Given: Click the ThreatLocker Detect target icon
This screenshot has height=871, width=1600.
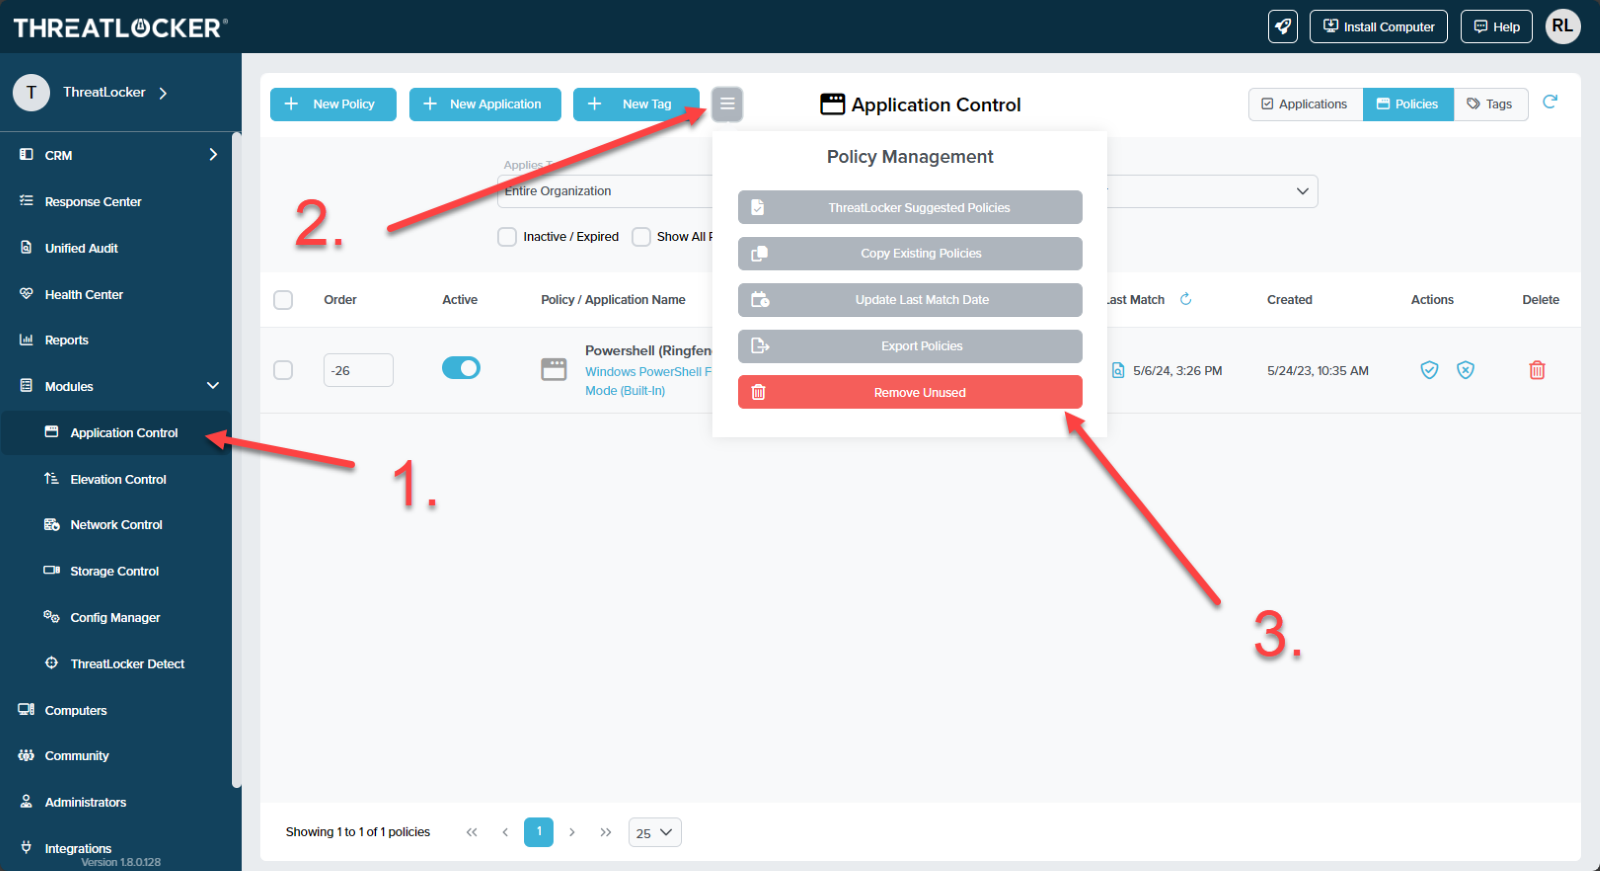Looking at the screenshot, I should click(x=52, y=663).
